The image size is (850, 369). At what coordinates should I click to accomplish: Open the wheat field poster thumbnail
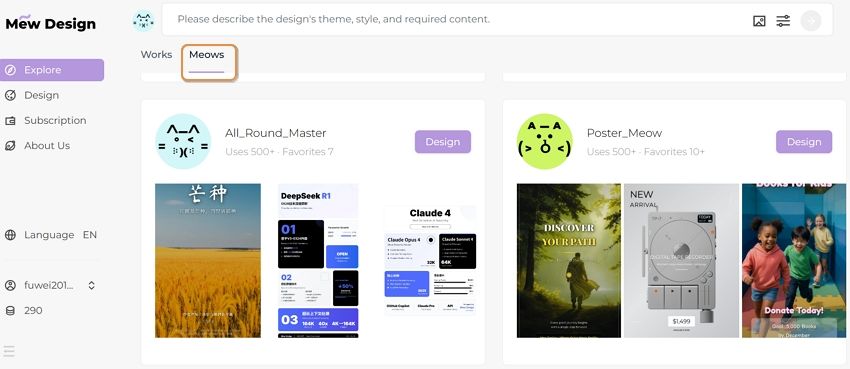point(208,261)
